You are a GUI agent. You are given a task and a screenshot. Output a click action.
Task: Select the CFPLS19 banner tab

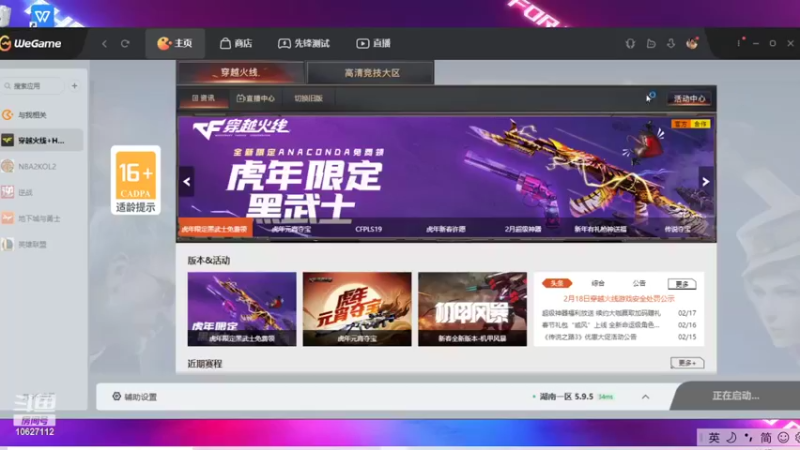[368, 229]
